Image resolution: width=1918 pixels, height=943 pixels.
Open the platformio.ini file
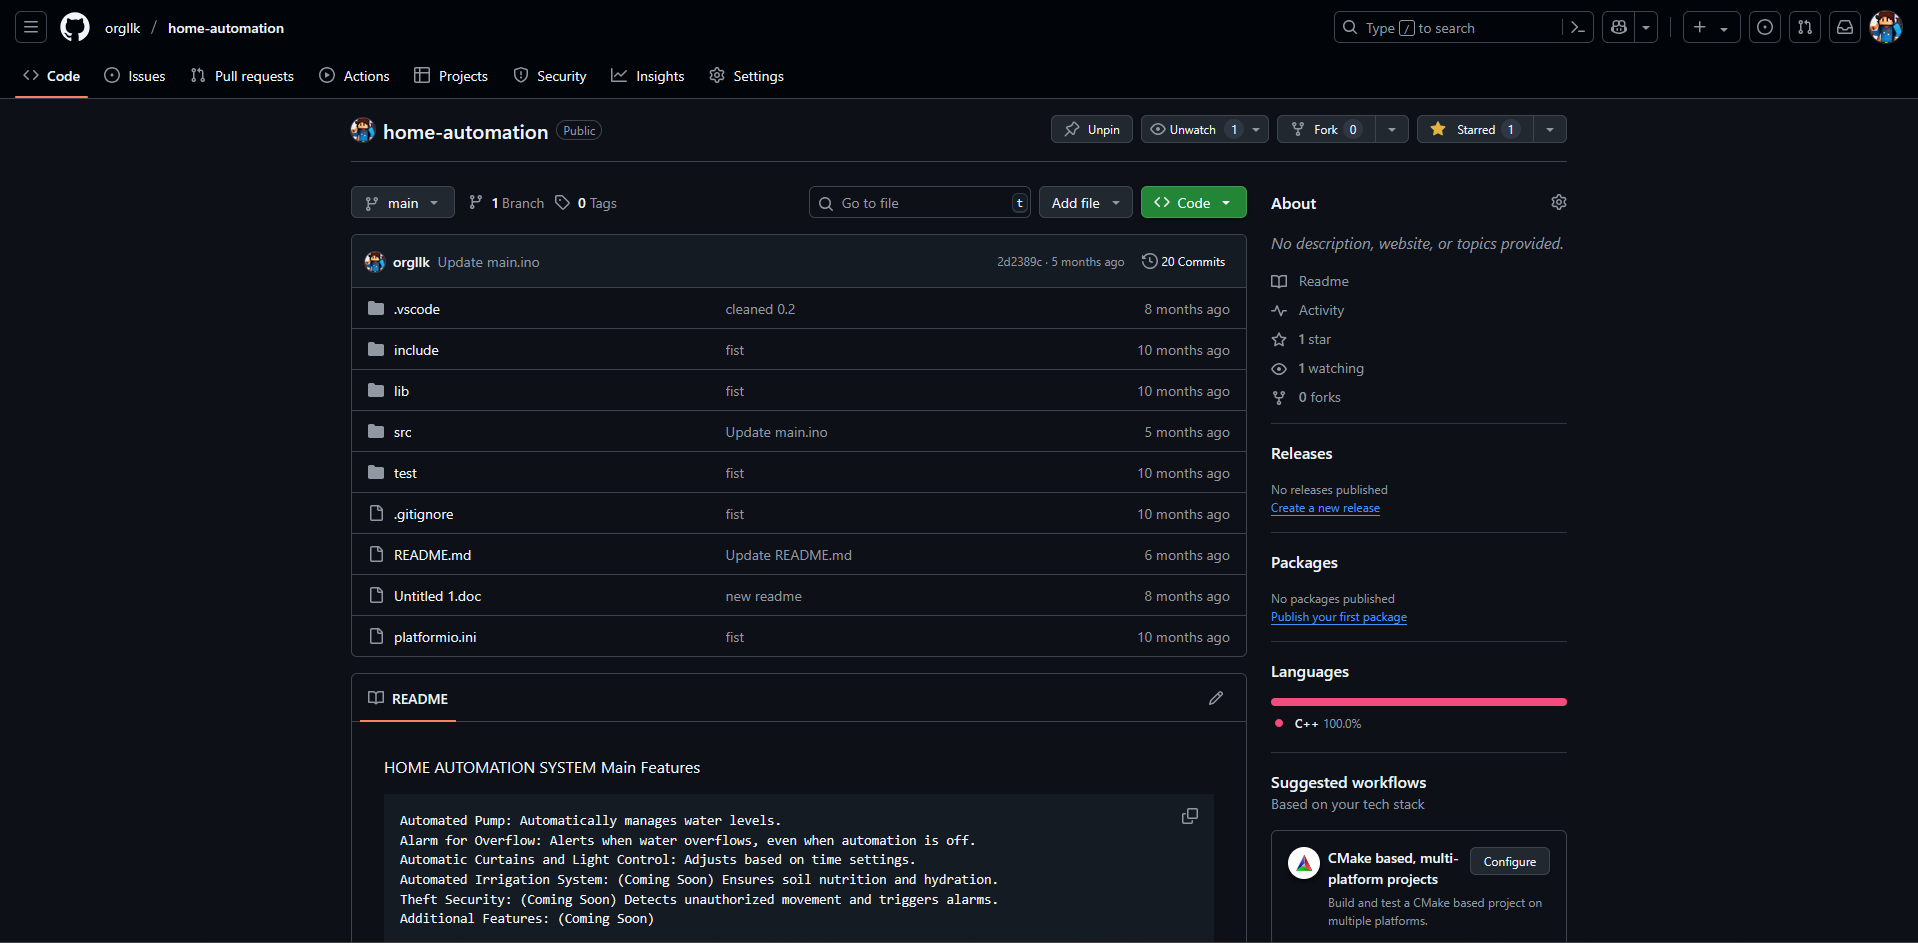[435, 637]
